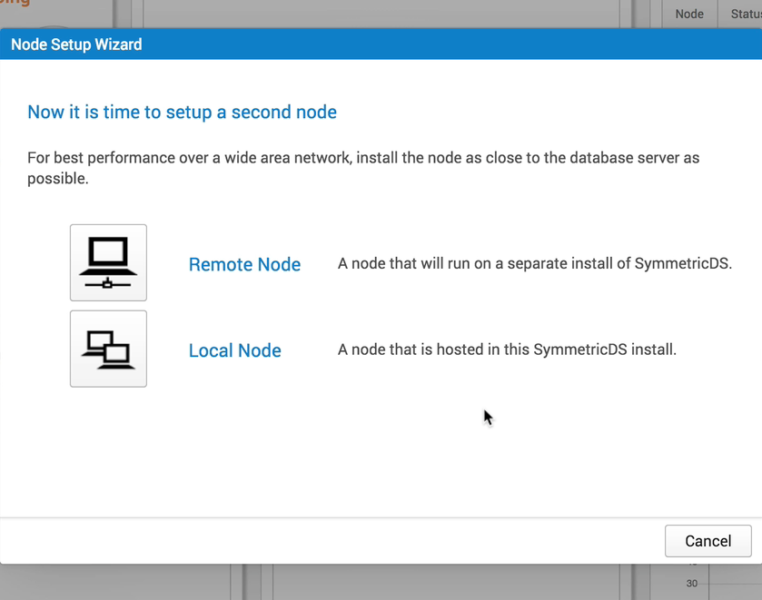Click the Node Setup Wizard title bar
This screenshot has height=600, width=762.
coord(381,44)
